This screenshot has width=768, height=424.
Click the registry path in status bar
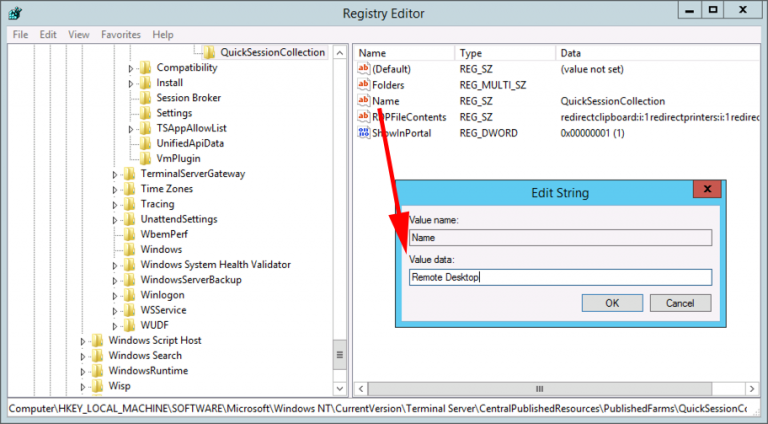pos(378,408)
